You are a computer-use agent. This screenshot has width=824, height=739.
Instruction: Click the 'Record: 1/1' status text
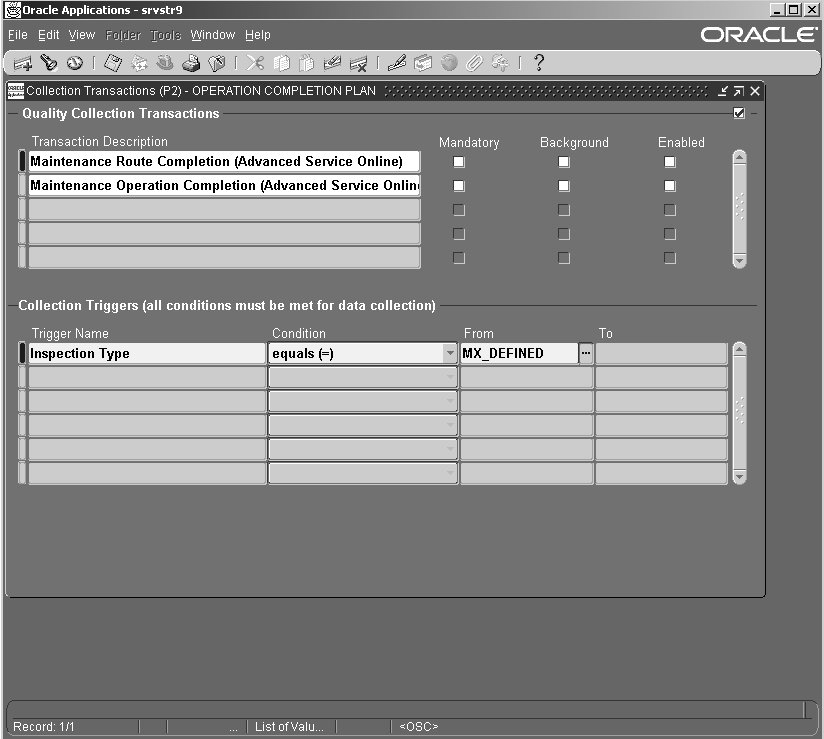pos(44,727)
